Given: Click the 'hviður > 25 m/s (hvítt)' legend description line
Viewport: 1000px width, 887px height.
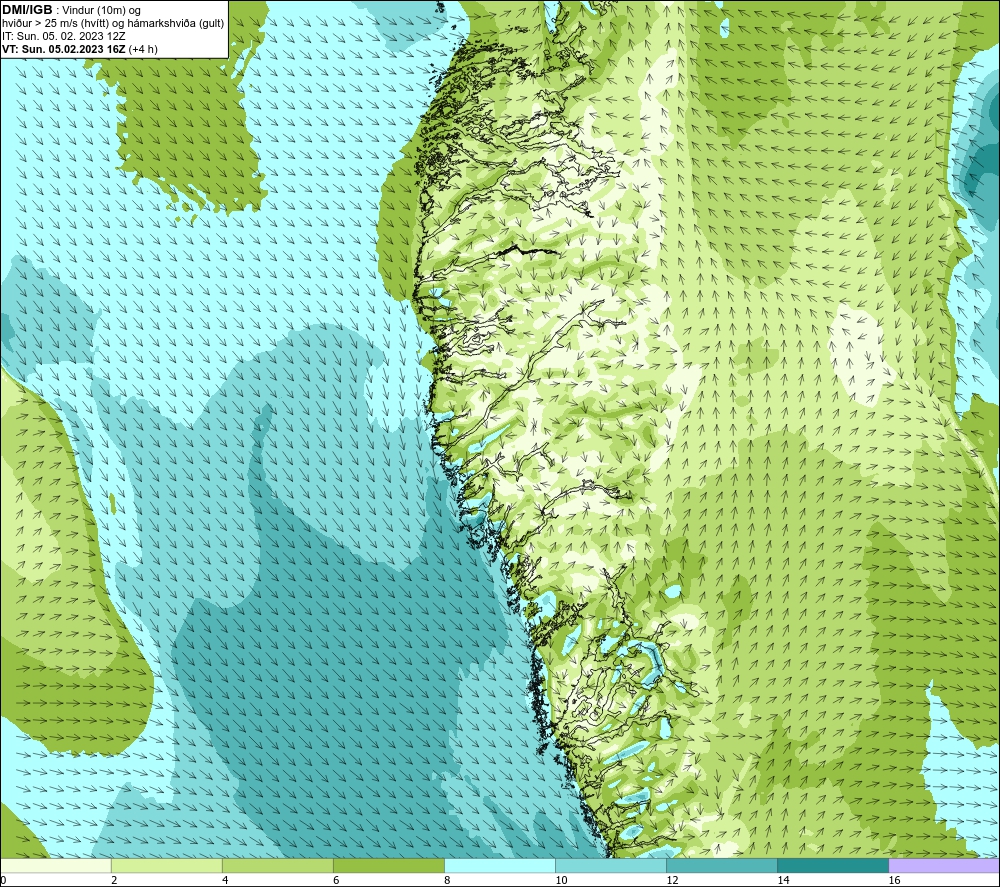Looking at the screenshot, I should [x=113, y=23].
